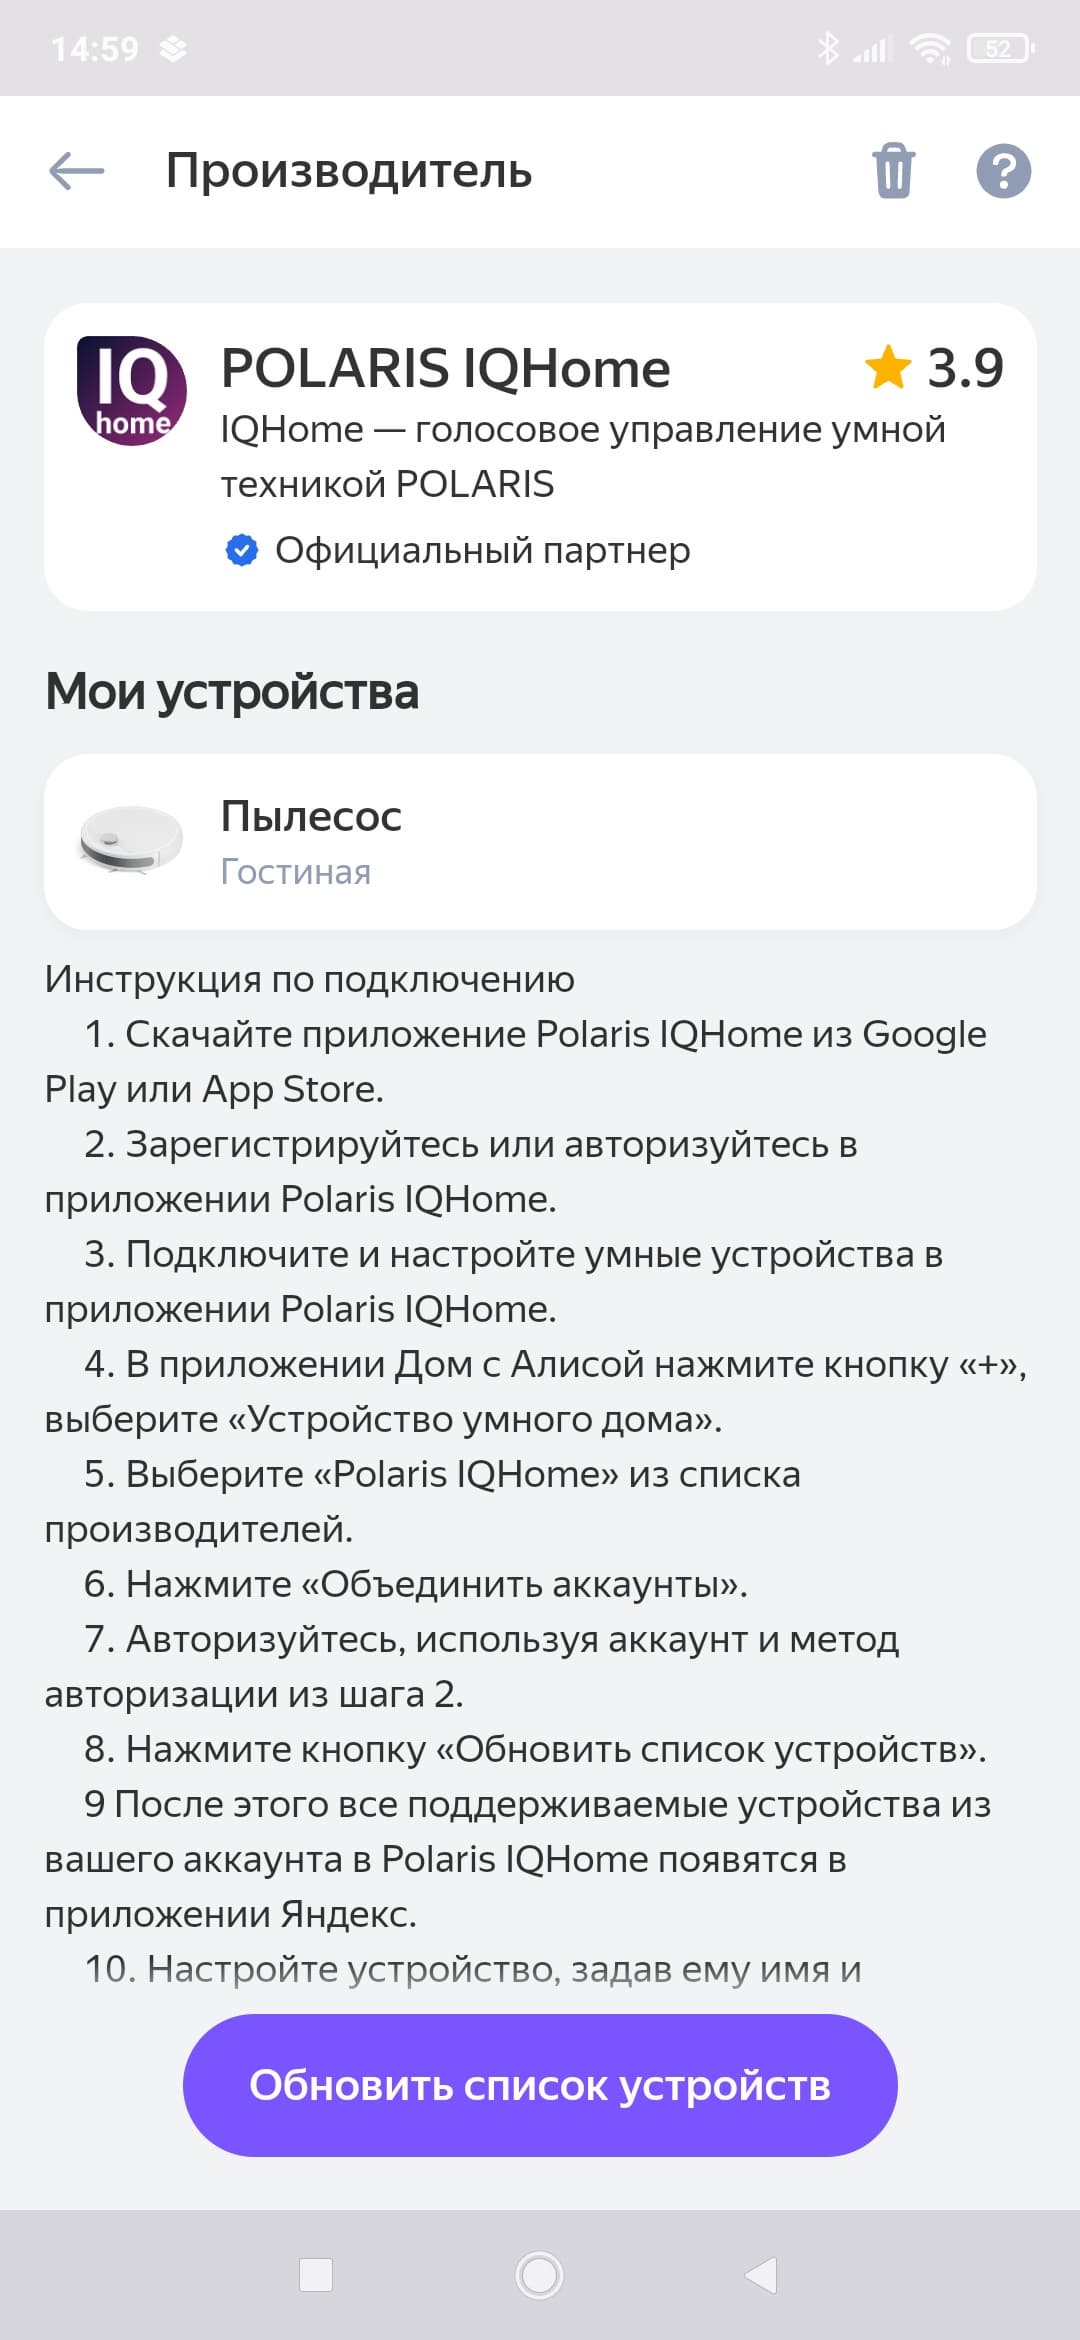Tap 'Обновить список устройств' button
This screenshot has height=2340, width=1080.
[540, 2085]
